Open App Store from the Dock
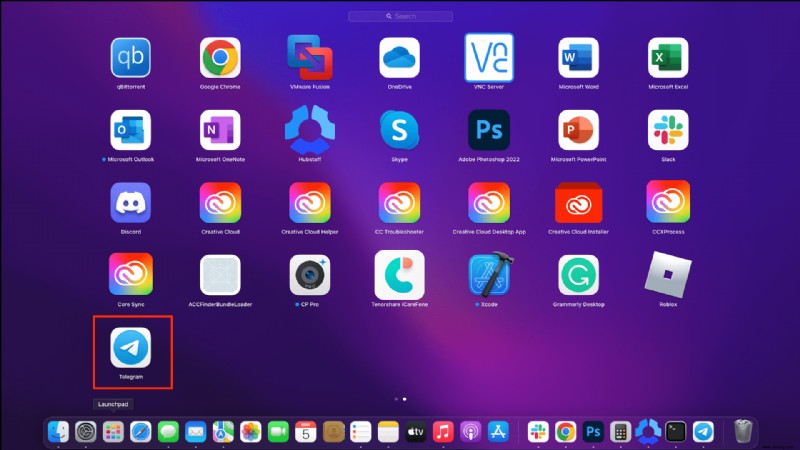Screen dimensions: 800x450 (498, 432)
